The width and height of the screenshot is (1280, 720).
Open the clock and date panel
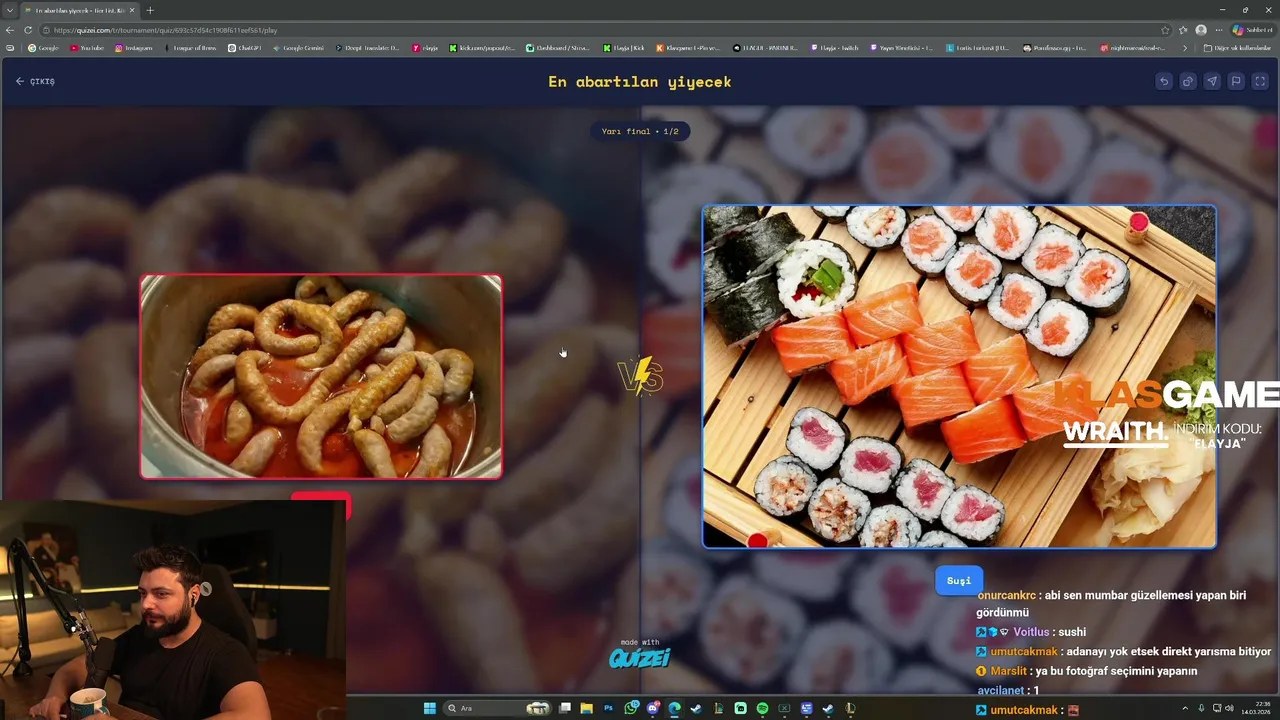coord(1258,708)
